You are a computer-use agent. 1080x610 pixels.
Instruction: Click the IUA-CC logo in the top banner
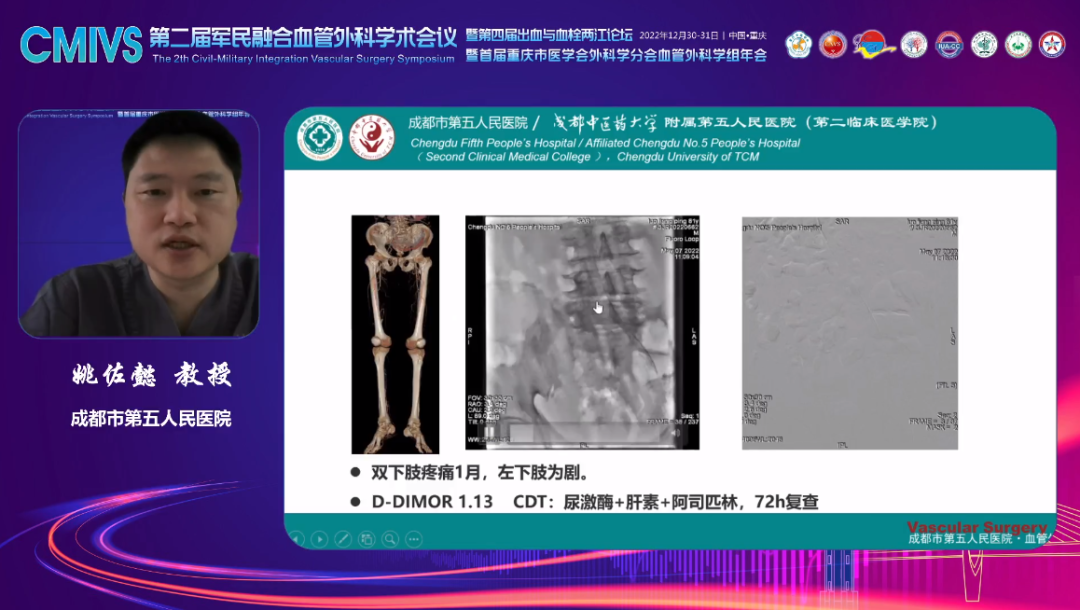[949, 45]
